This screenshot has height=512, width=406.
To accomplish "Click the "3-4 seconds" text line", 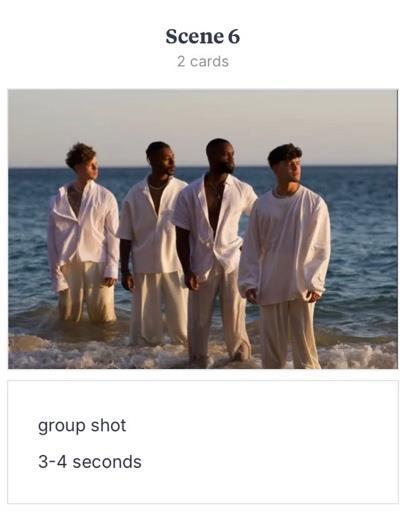I will [90, 462].
